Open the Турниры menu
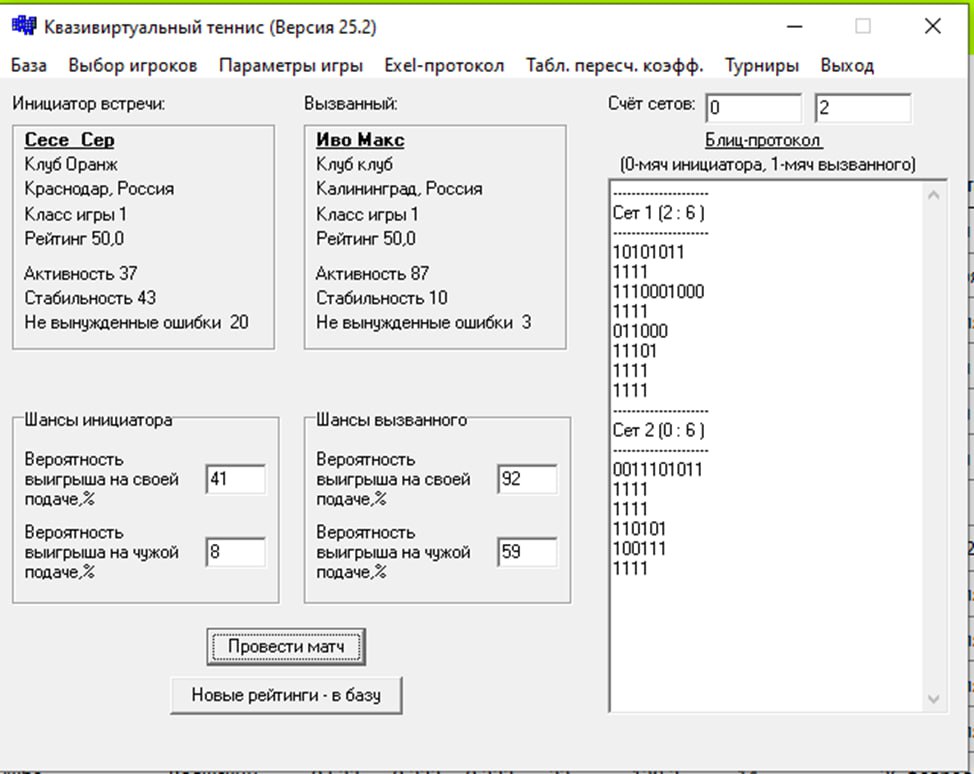 (762, 66)
